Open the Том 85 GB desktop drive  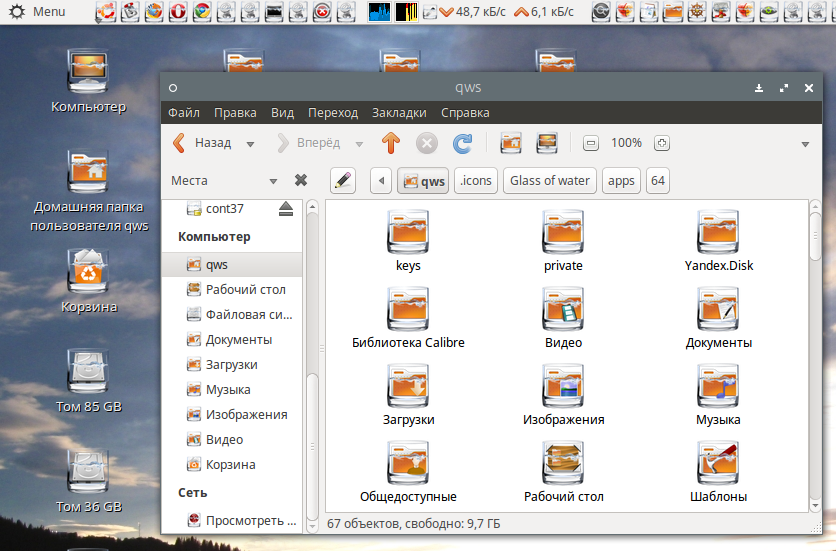[89, 381]
